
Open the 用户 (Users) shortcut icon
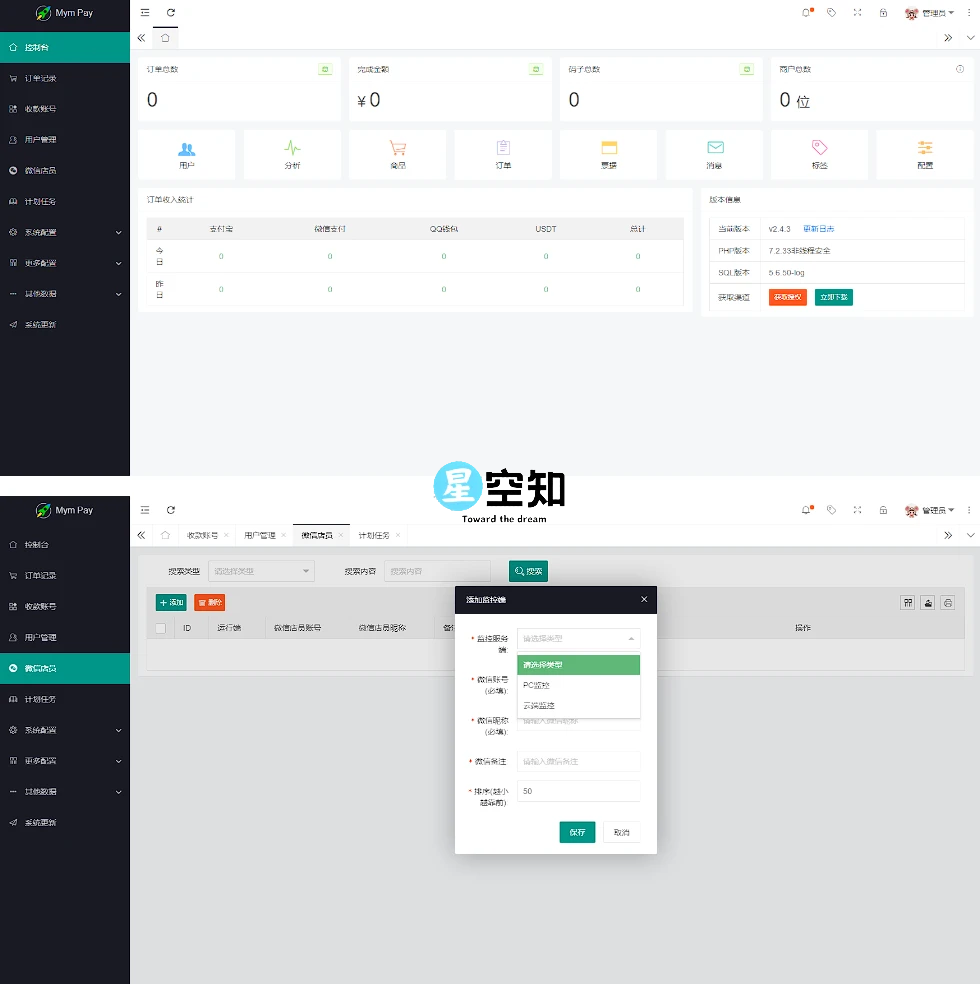click(x=186, y=154)
